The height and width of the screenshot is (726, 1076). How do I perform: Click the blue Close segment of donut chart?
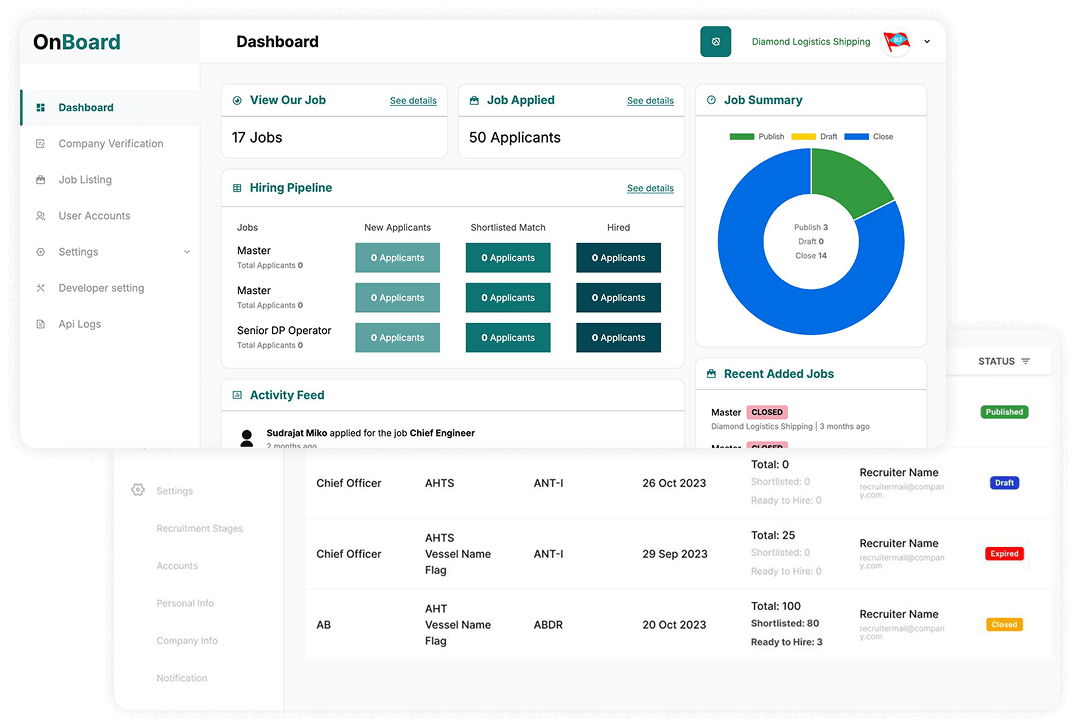760,290
